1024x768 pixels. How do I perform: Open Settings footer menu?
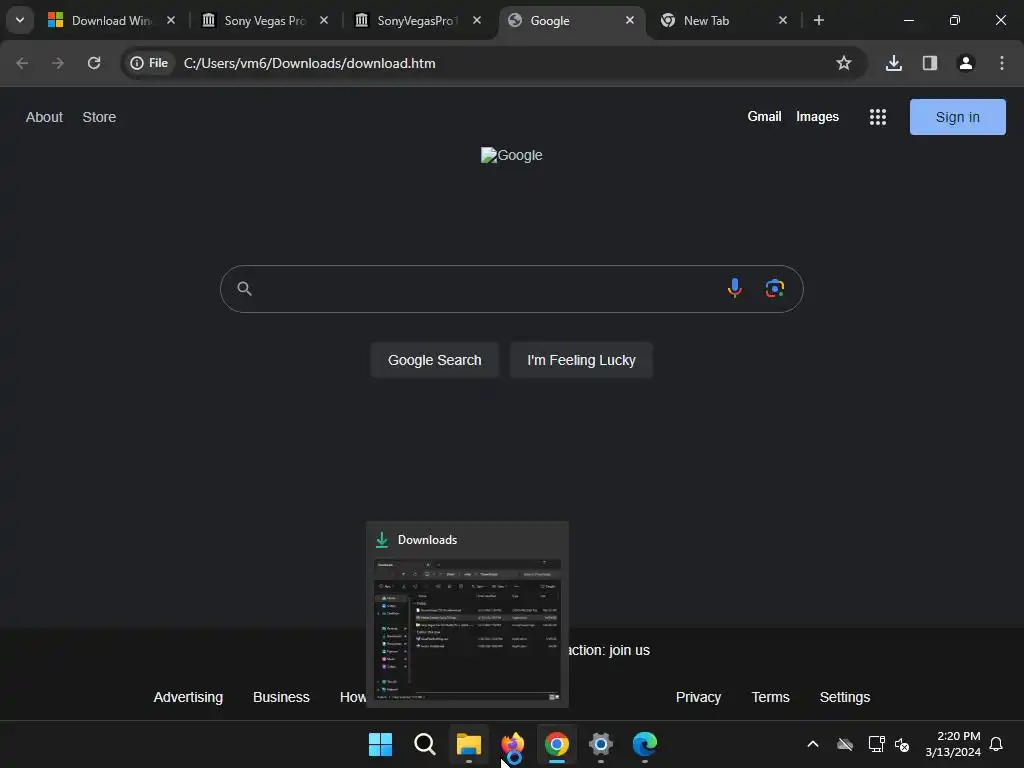(x=844, y=697)
